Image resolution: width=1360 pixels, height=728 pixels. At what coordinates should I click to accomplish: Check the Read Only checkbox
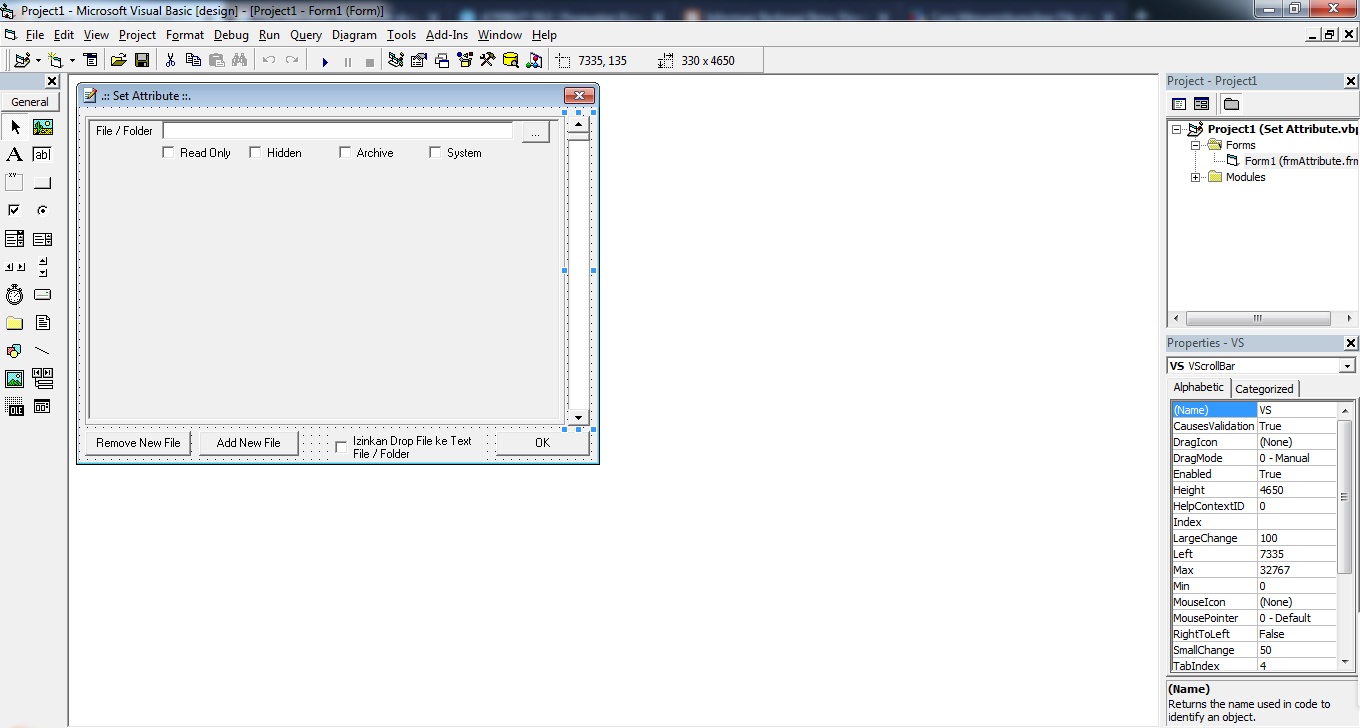tap(168, 153)
